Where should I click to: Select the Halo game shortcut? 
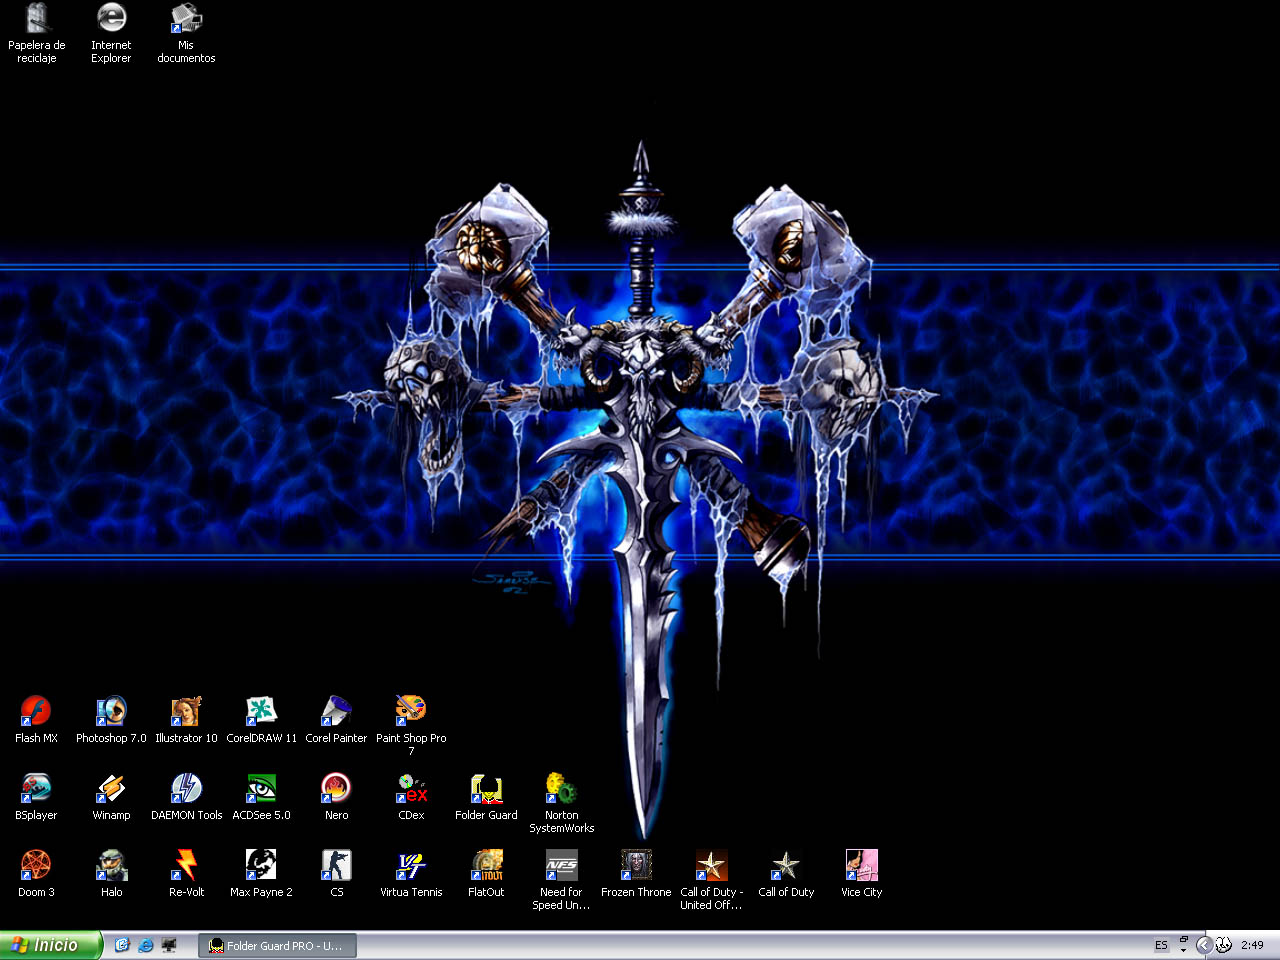[x=111, y=873]
